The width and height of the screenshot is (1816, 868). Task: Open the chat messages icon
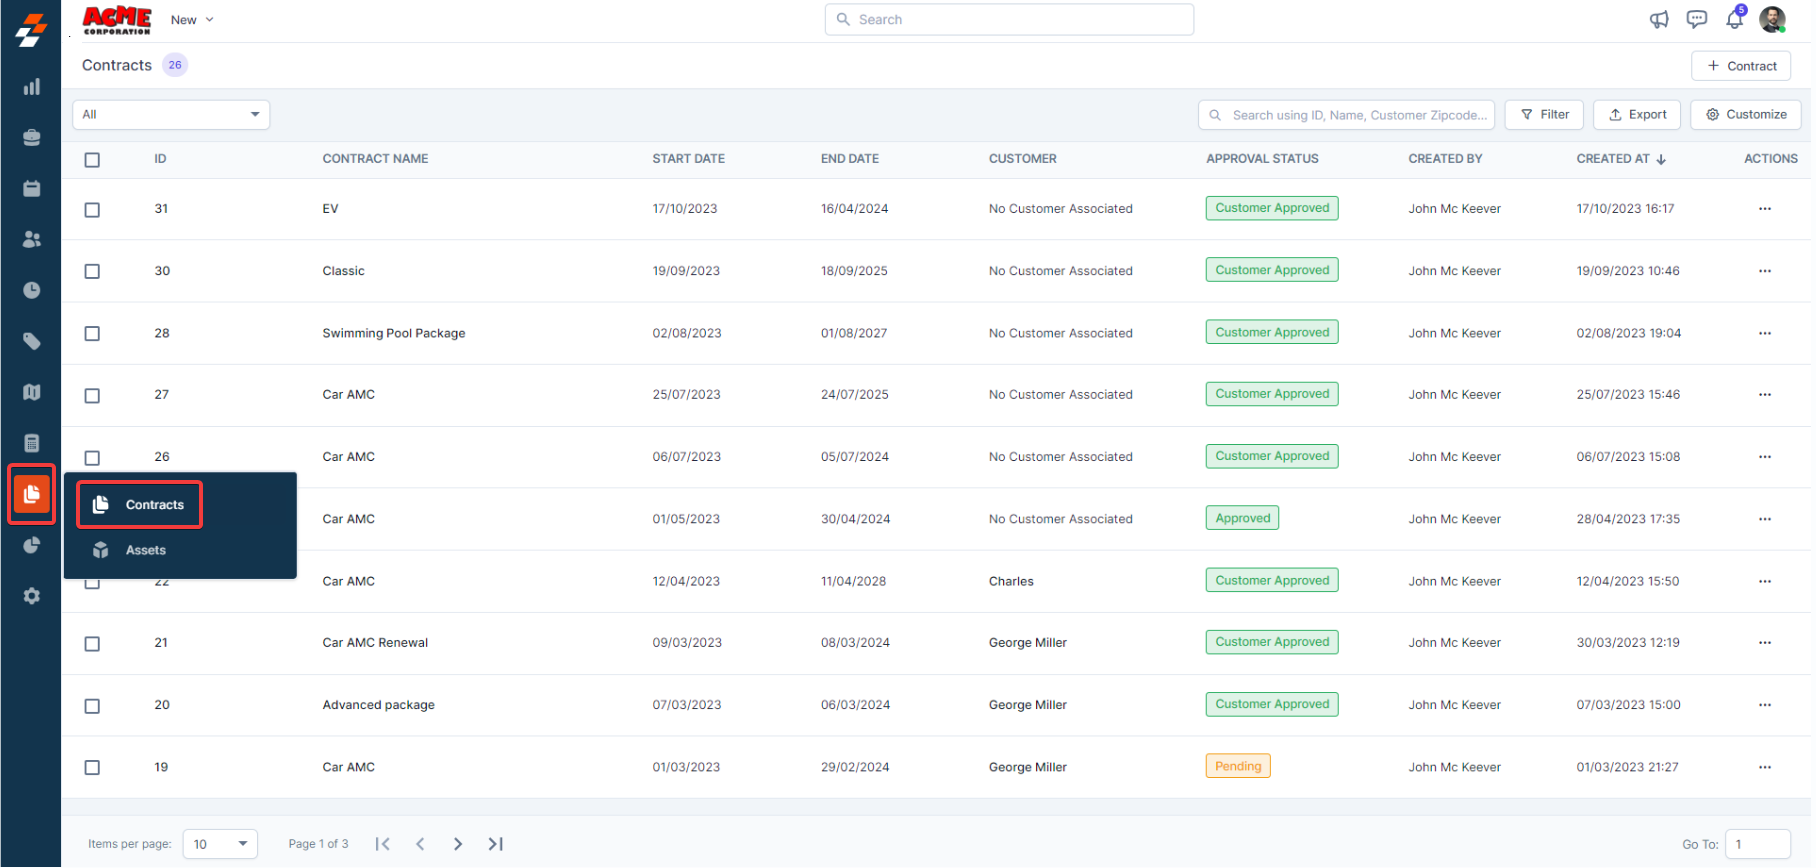(x=1696, y=19)
